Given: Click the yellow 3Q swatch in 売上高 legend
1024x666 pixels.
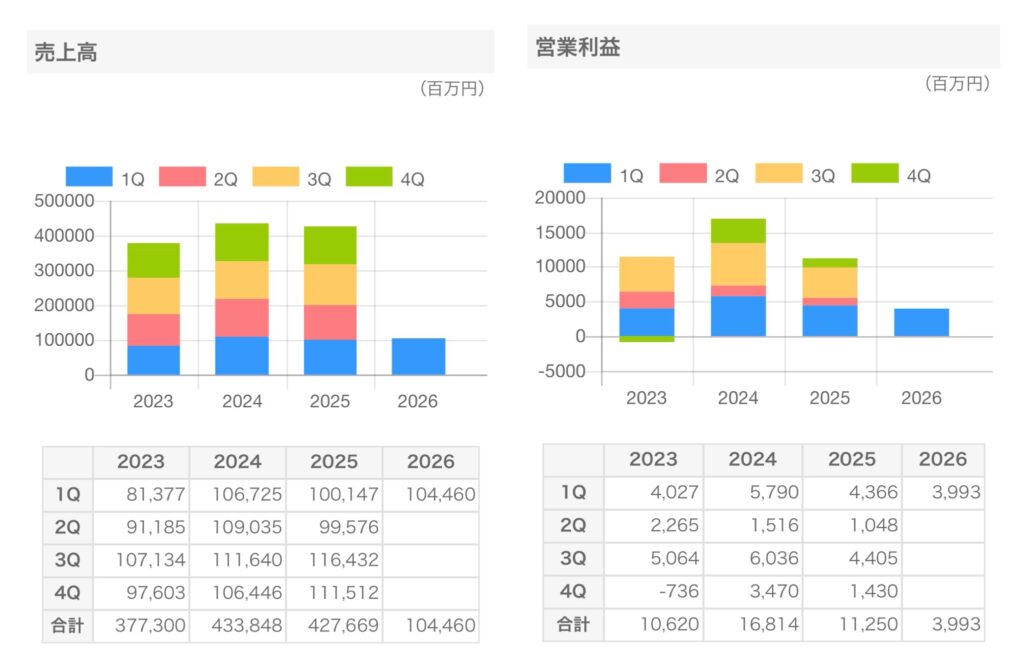Looking at the screenshot, I should [275, 178].
